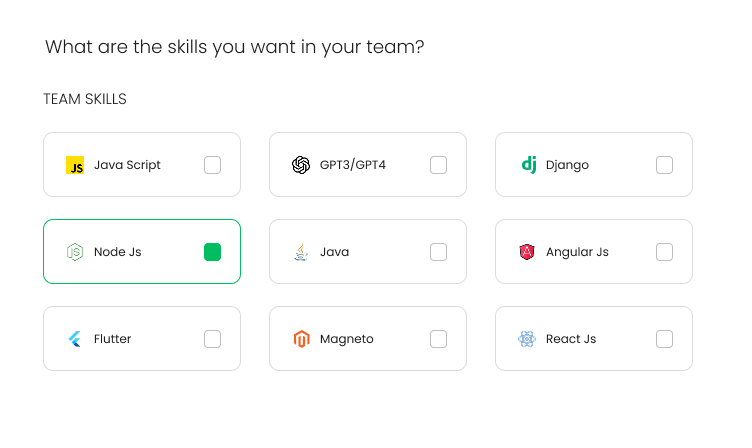The height and width of the screenshot is (448, 752).
Task: Click the orange Magento logo icon
Action: (x=301, y=339)
